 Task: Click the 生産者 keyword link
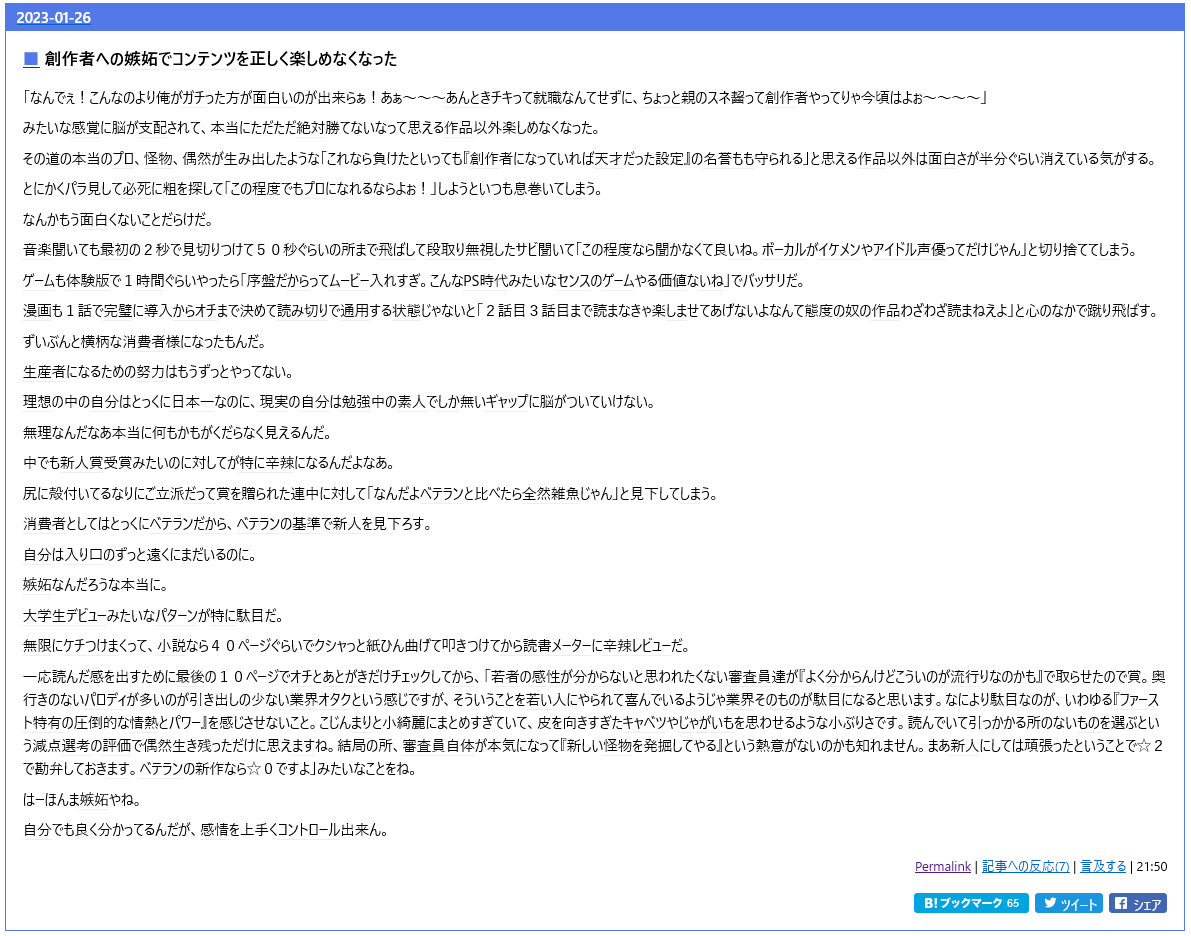pyautogui.click(x=43, y=372)
